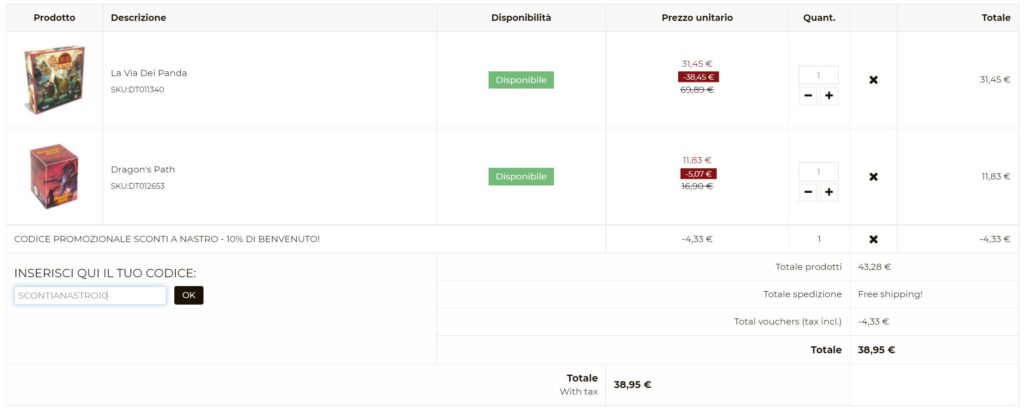Apply the promo code with OK
This screenshot has width=1024, height=408.
click(x=189, y=295)
